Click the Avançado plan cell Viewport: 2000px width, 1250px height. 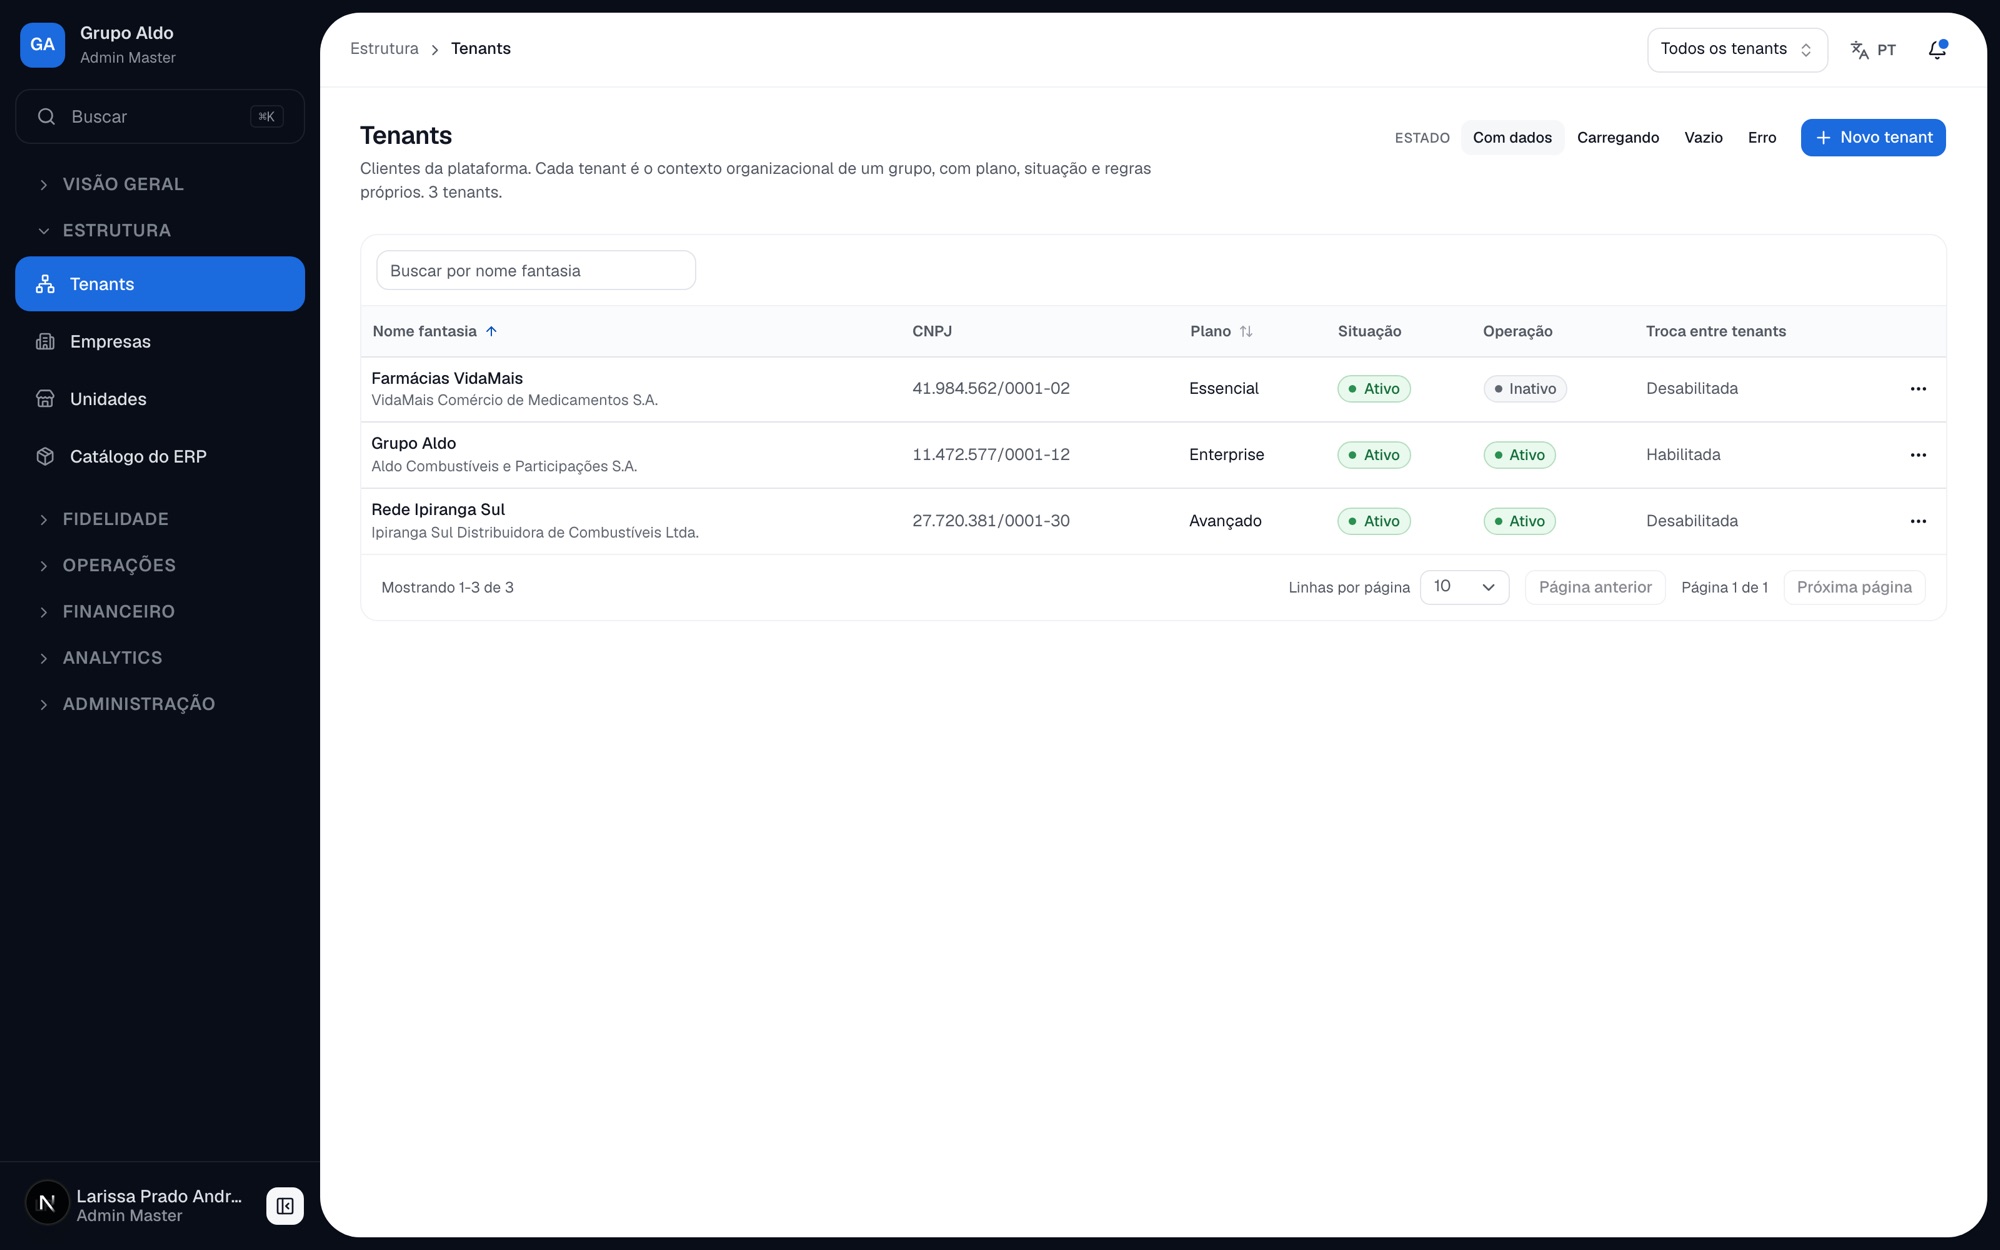(1225, 521)
